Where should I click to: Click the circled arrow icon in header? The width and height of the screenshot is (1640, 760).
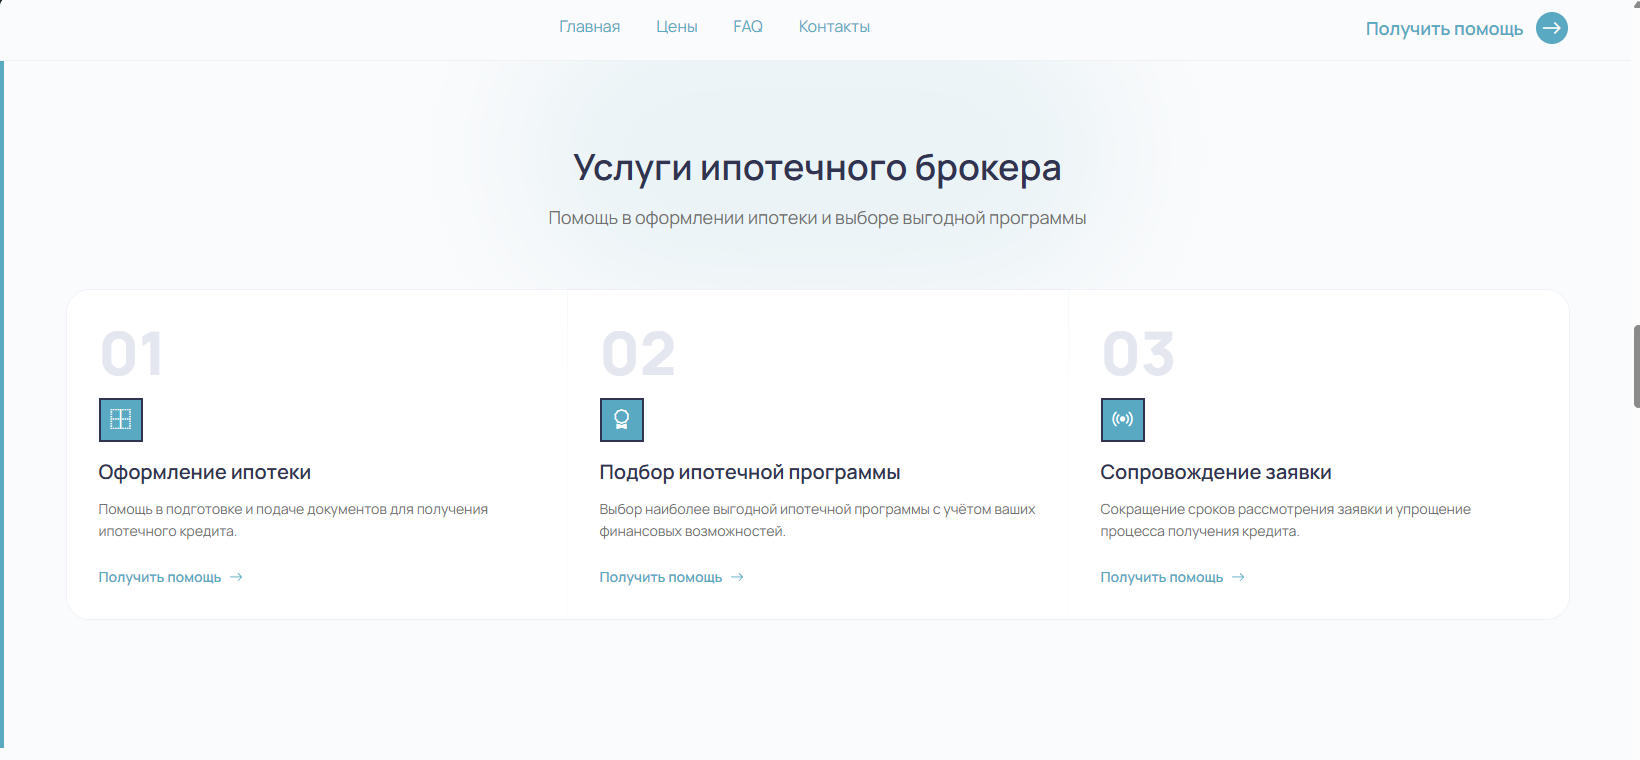coord(1551,28)
